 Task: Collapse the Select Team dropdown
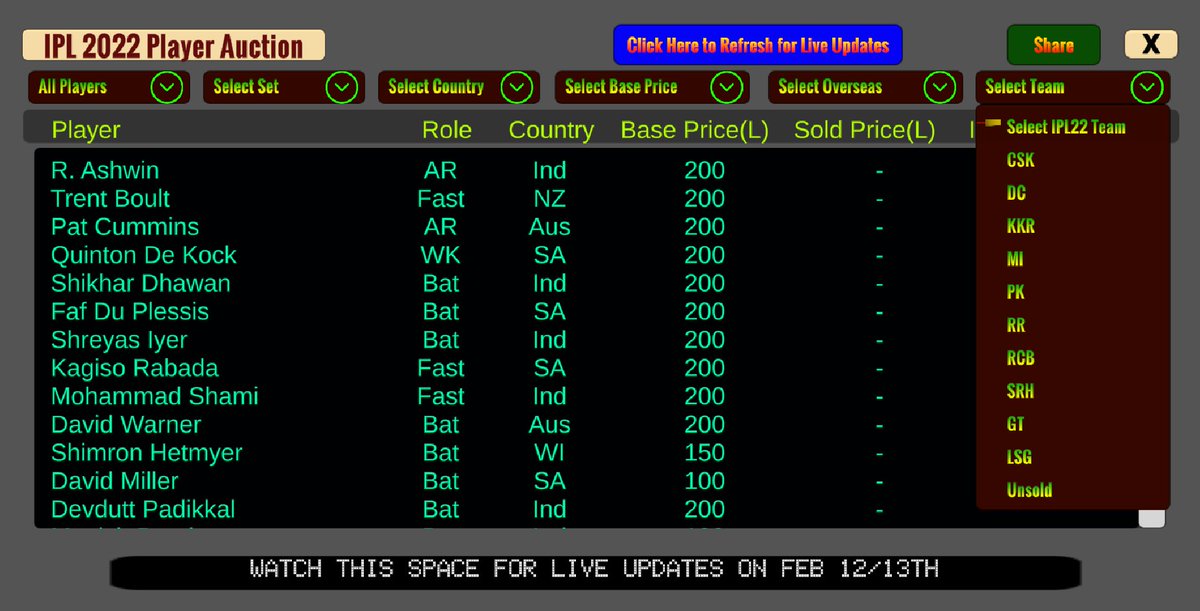(x=1072, y=87)
